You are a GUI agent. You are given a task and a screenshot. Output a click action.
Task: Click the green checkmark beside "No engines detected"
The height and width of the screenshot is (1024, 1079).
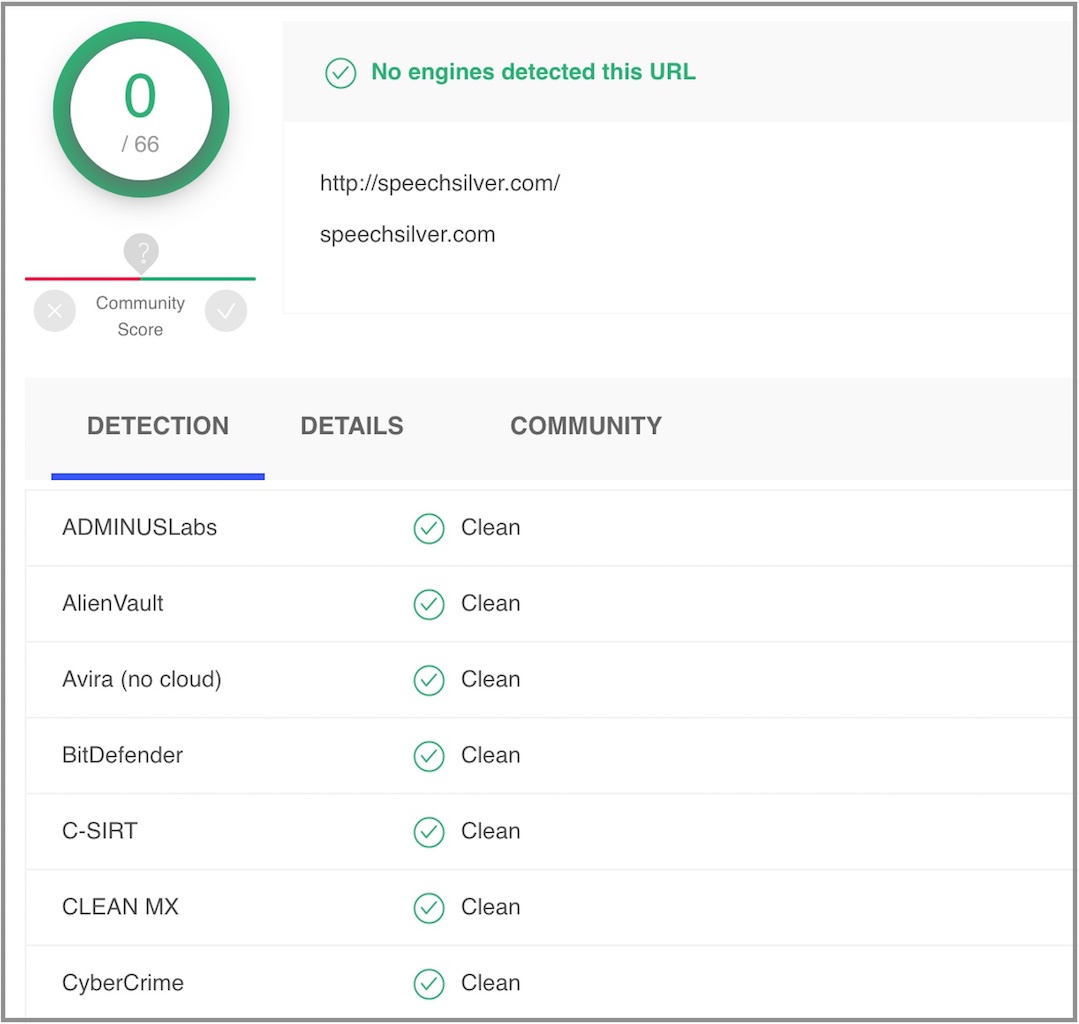coord(340,73)
